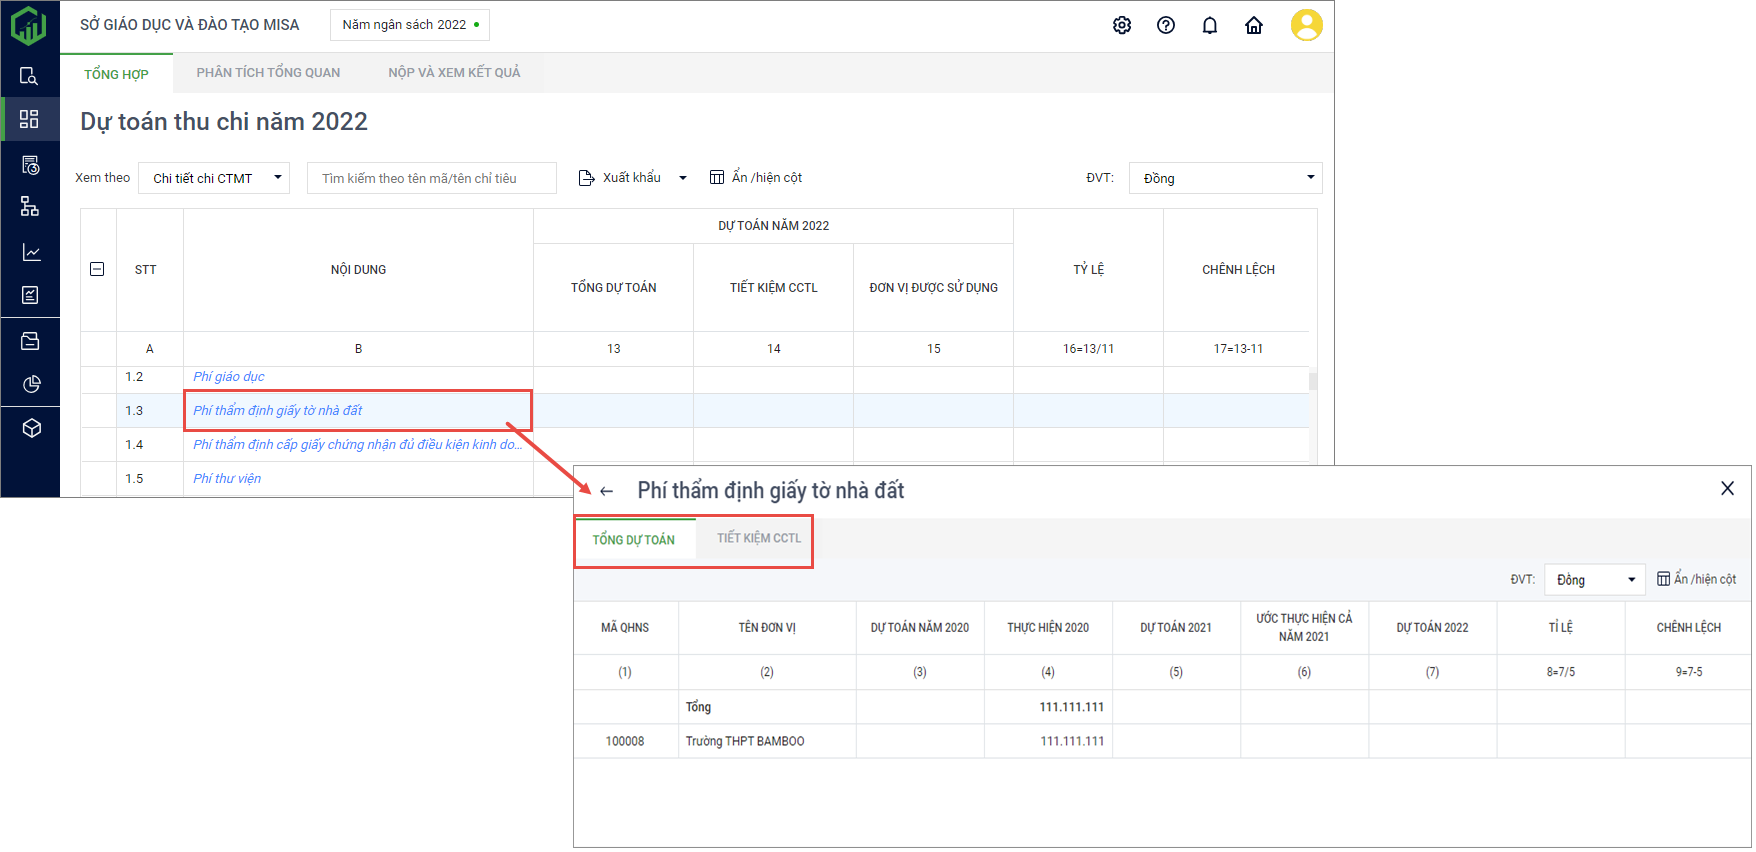The height and width of the screenshot is (852, 1756).
Task: Expand the Xem theo dropdown
Action: tap(214, 178)
